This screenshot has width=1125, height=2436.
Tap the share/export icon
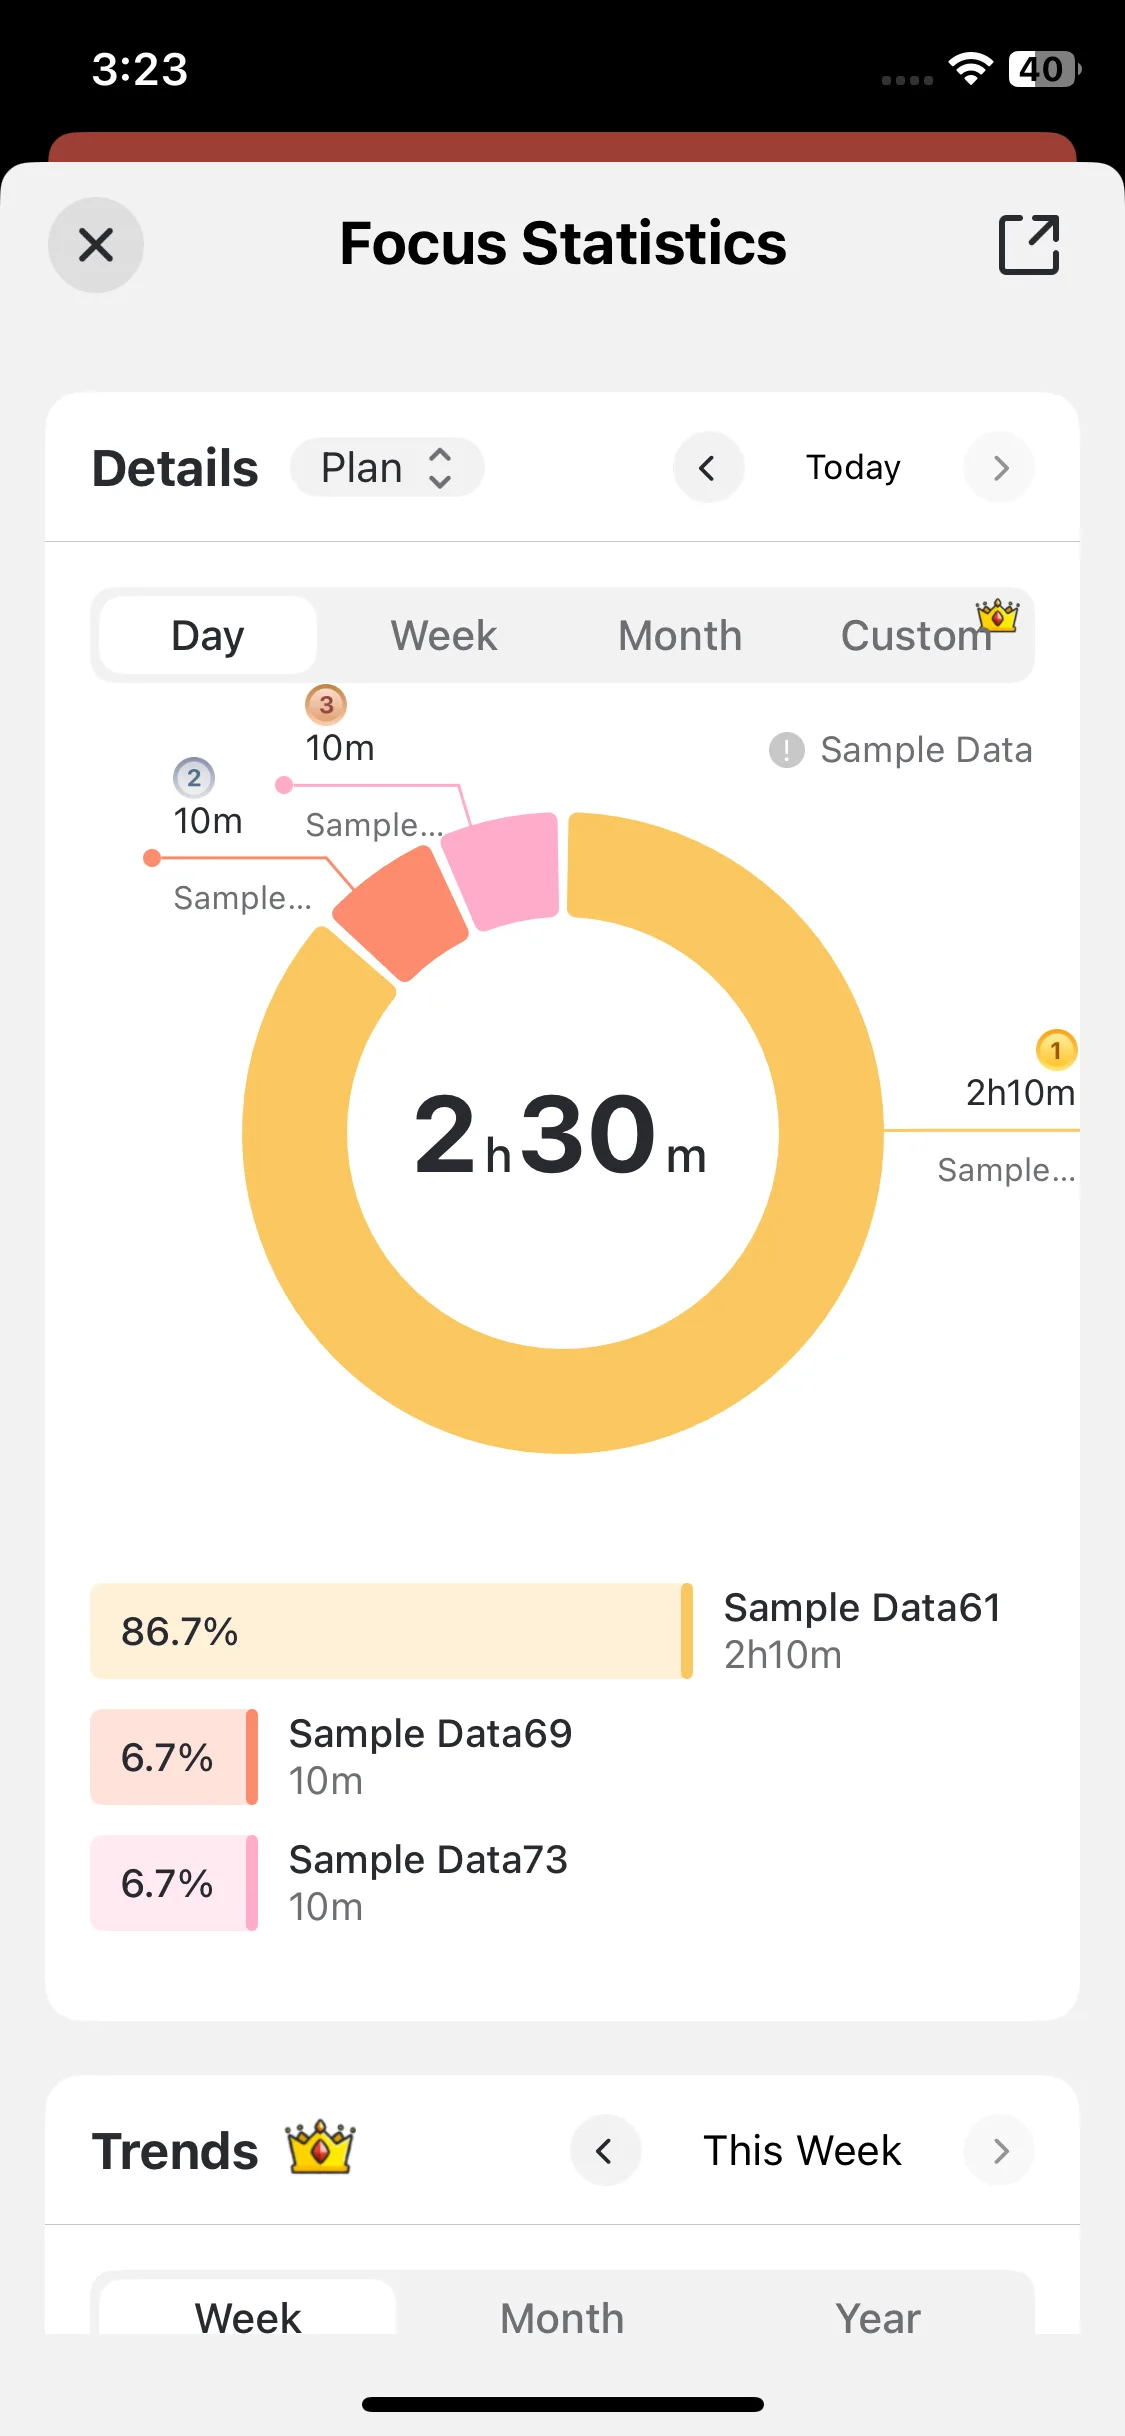pos(1029,244)
